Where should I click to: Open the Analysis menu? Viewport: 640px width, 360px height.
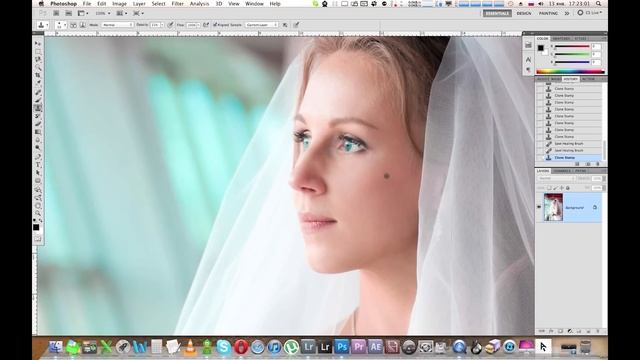[x=199, y=4]
